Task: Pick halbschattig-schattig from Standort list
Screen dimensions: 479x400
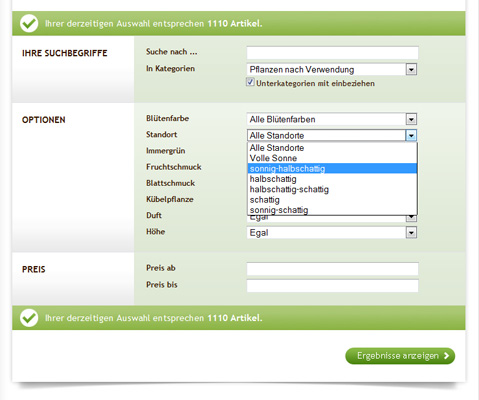Action: point(332,189)
